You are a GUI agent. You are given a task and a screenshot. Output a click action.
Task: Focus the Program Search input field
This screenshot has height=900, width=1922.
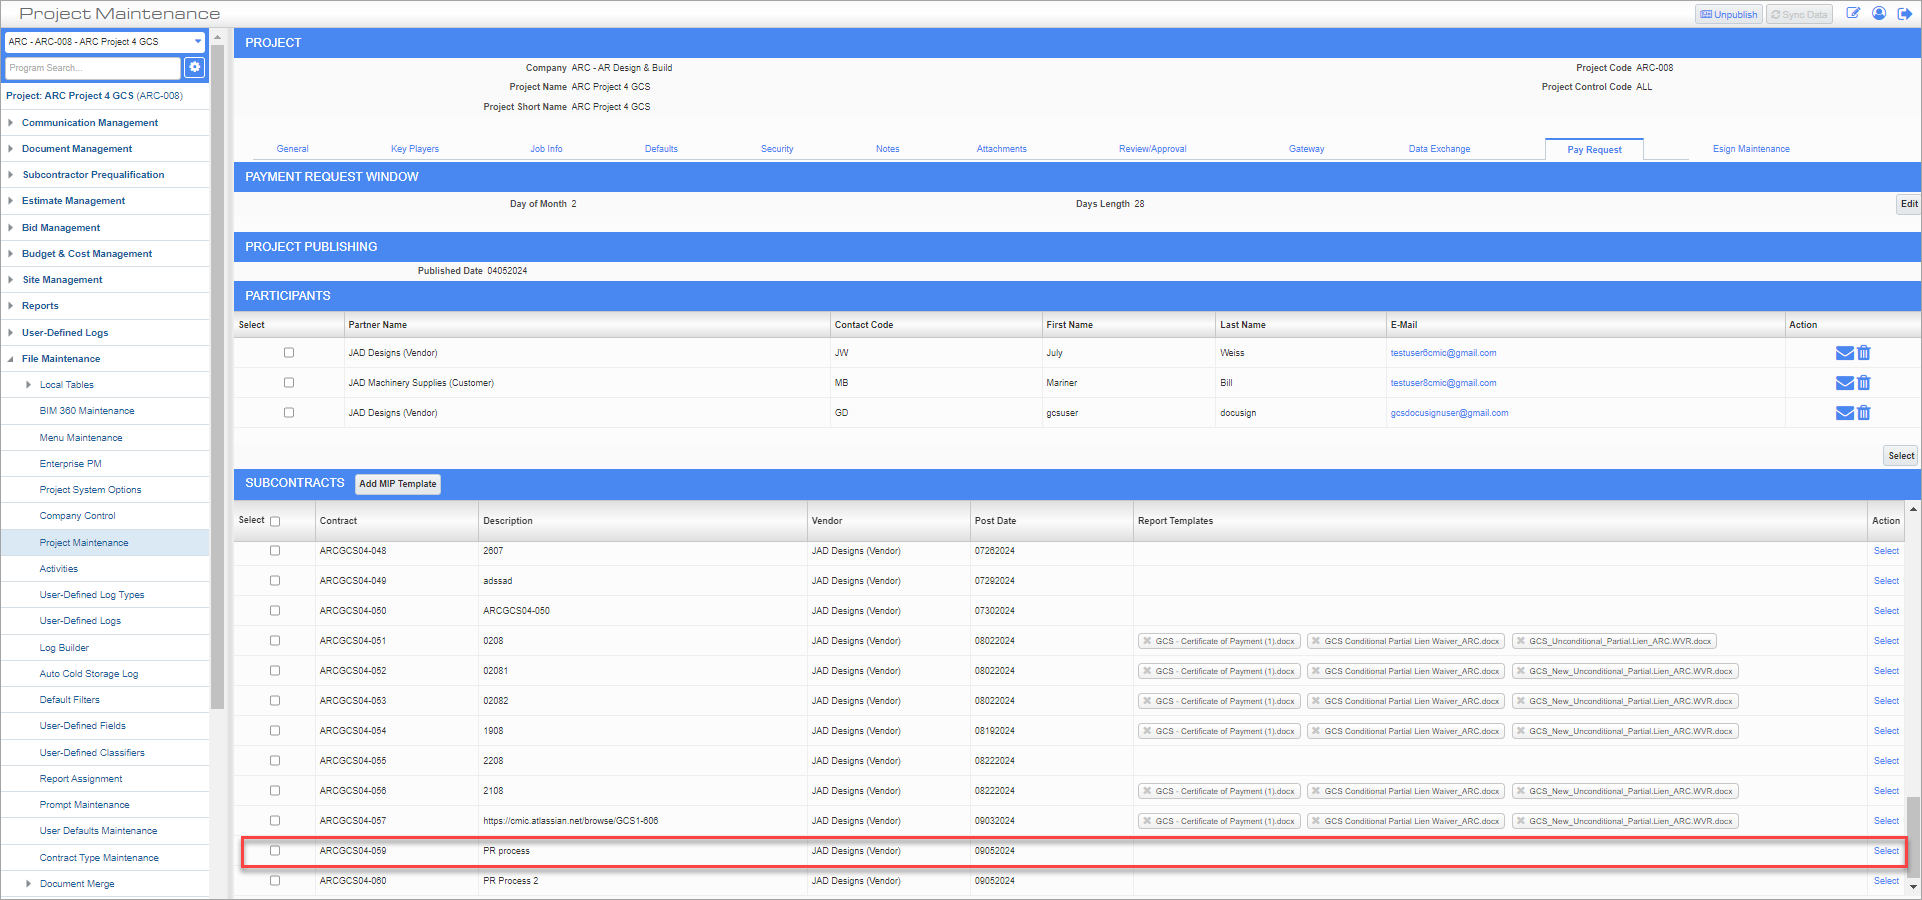coord(93,68)
